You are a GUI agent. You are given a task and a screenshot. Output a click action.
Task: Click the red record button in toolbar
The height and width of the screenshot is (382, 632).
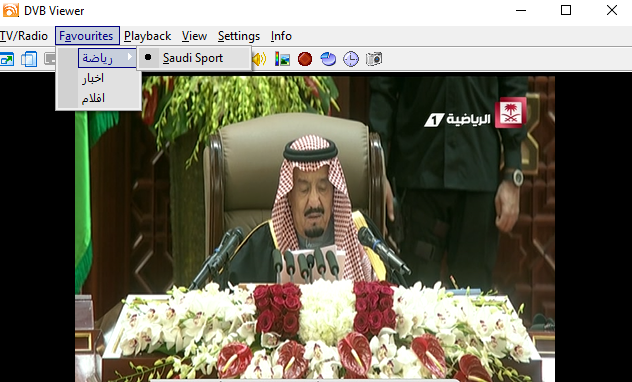(x=305, y=59)
